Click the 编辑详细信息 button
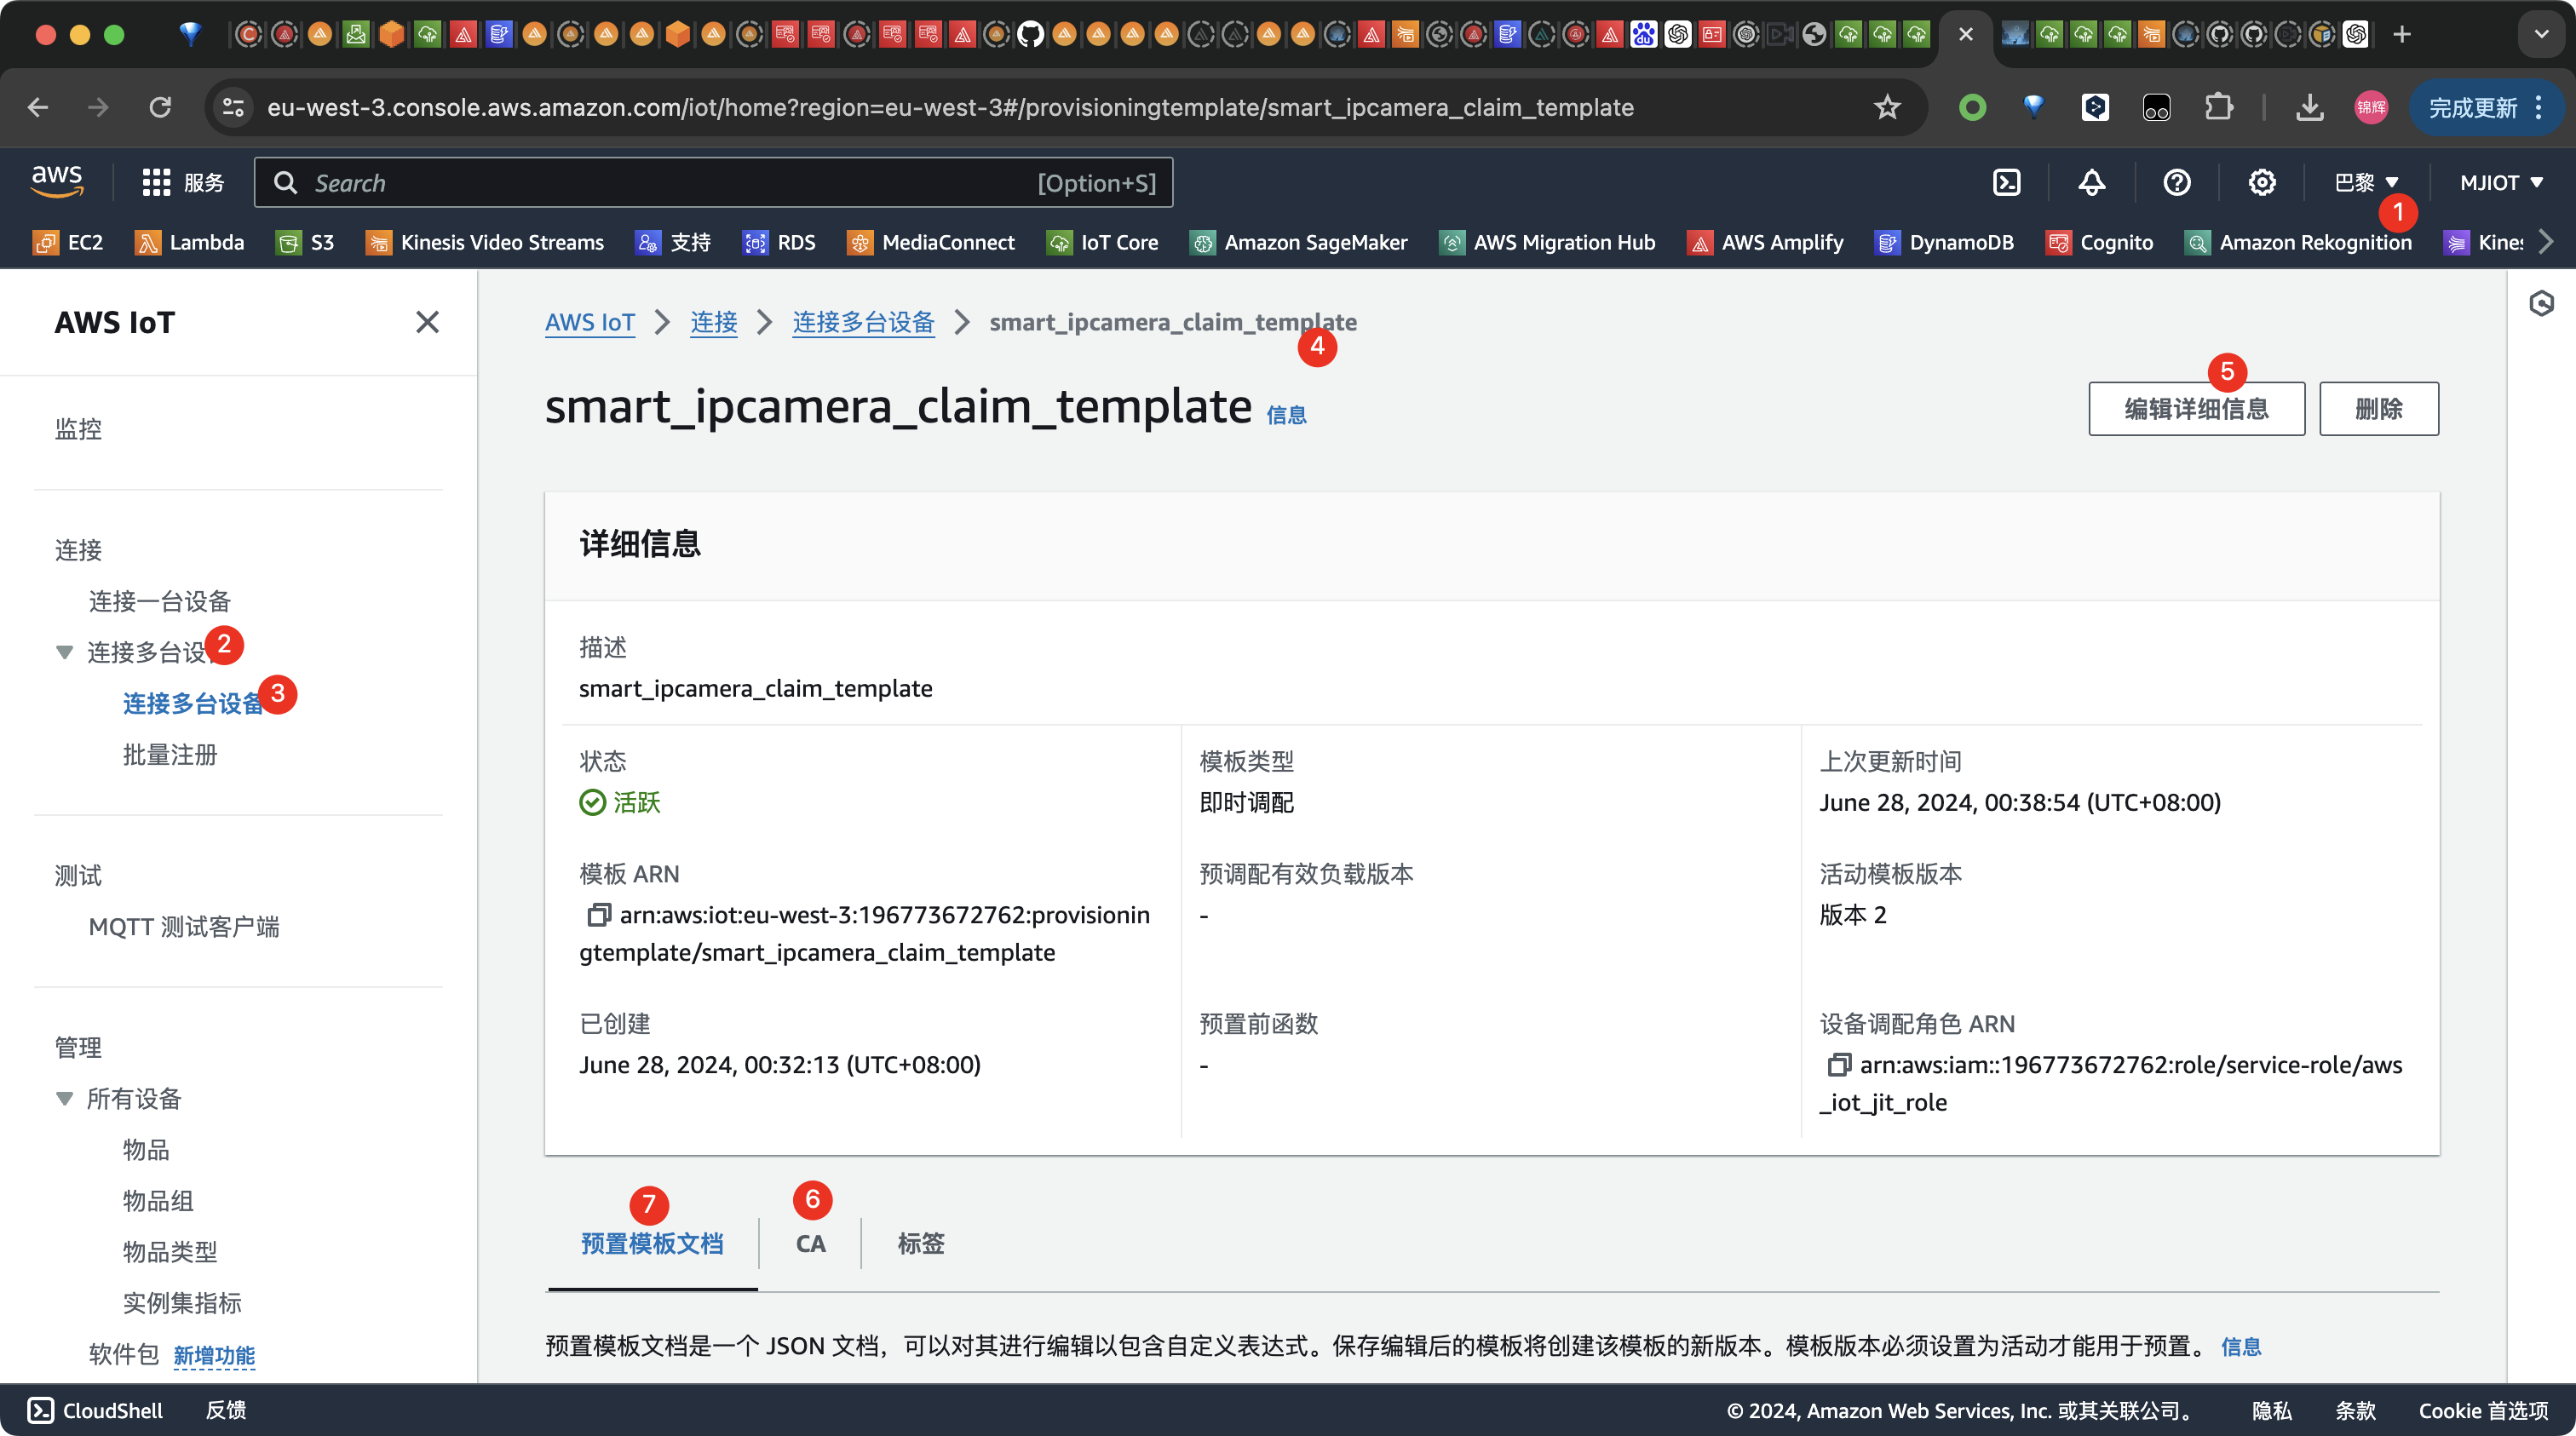 pyautogui.click(x=2196, y=408)
